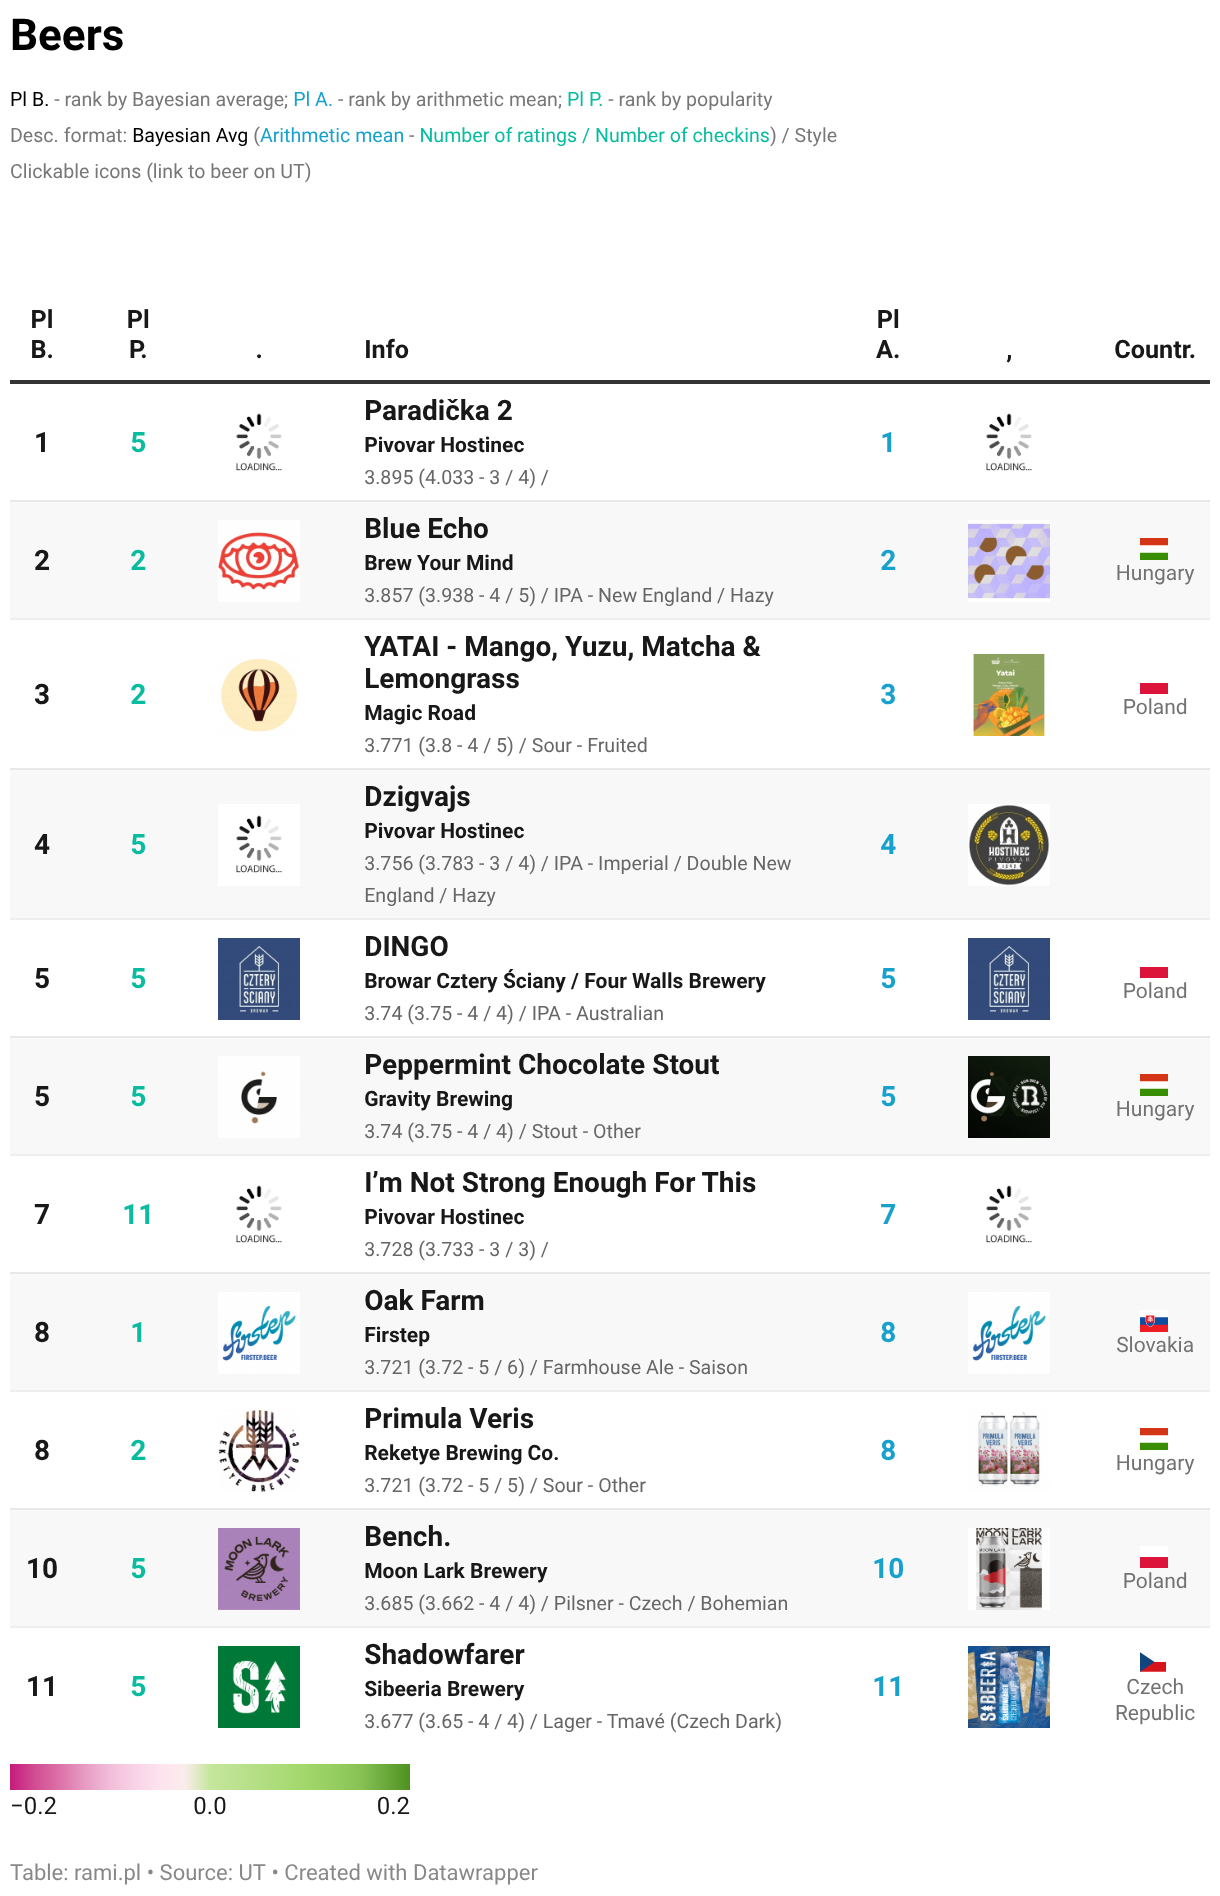The image size is (1220, 1896).
Task: Click the Countr. column header
Action: (1154, 349)
